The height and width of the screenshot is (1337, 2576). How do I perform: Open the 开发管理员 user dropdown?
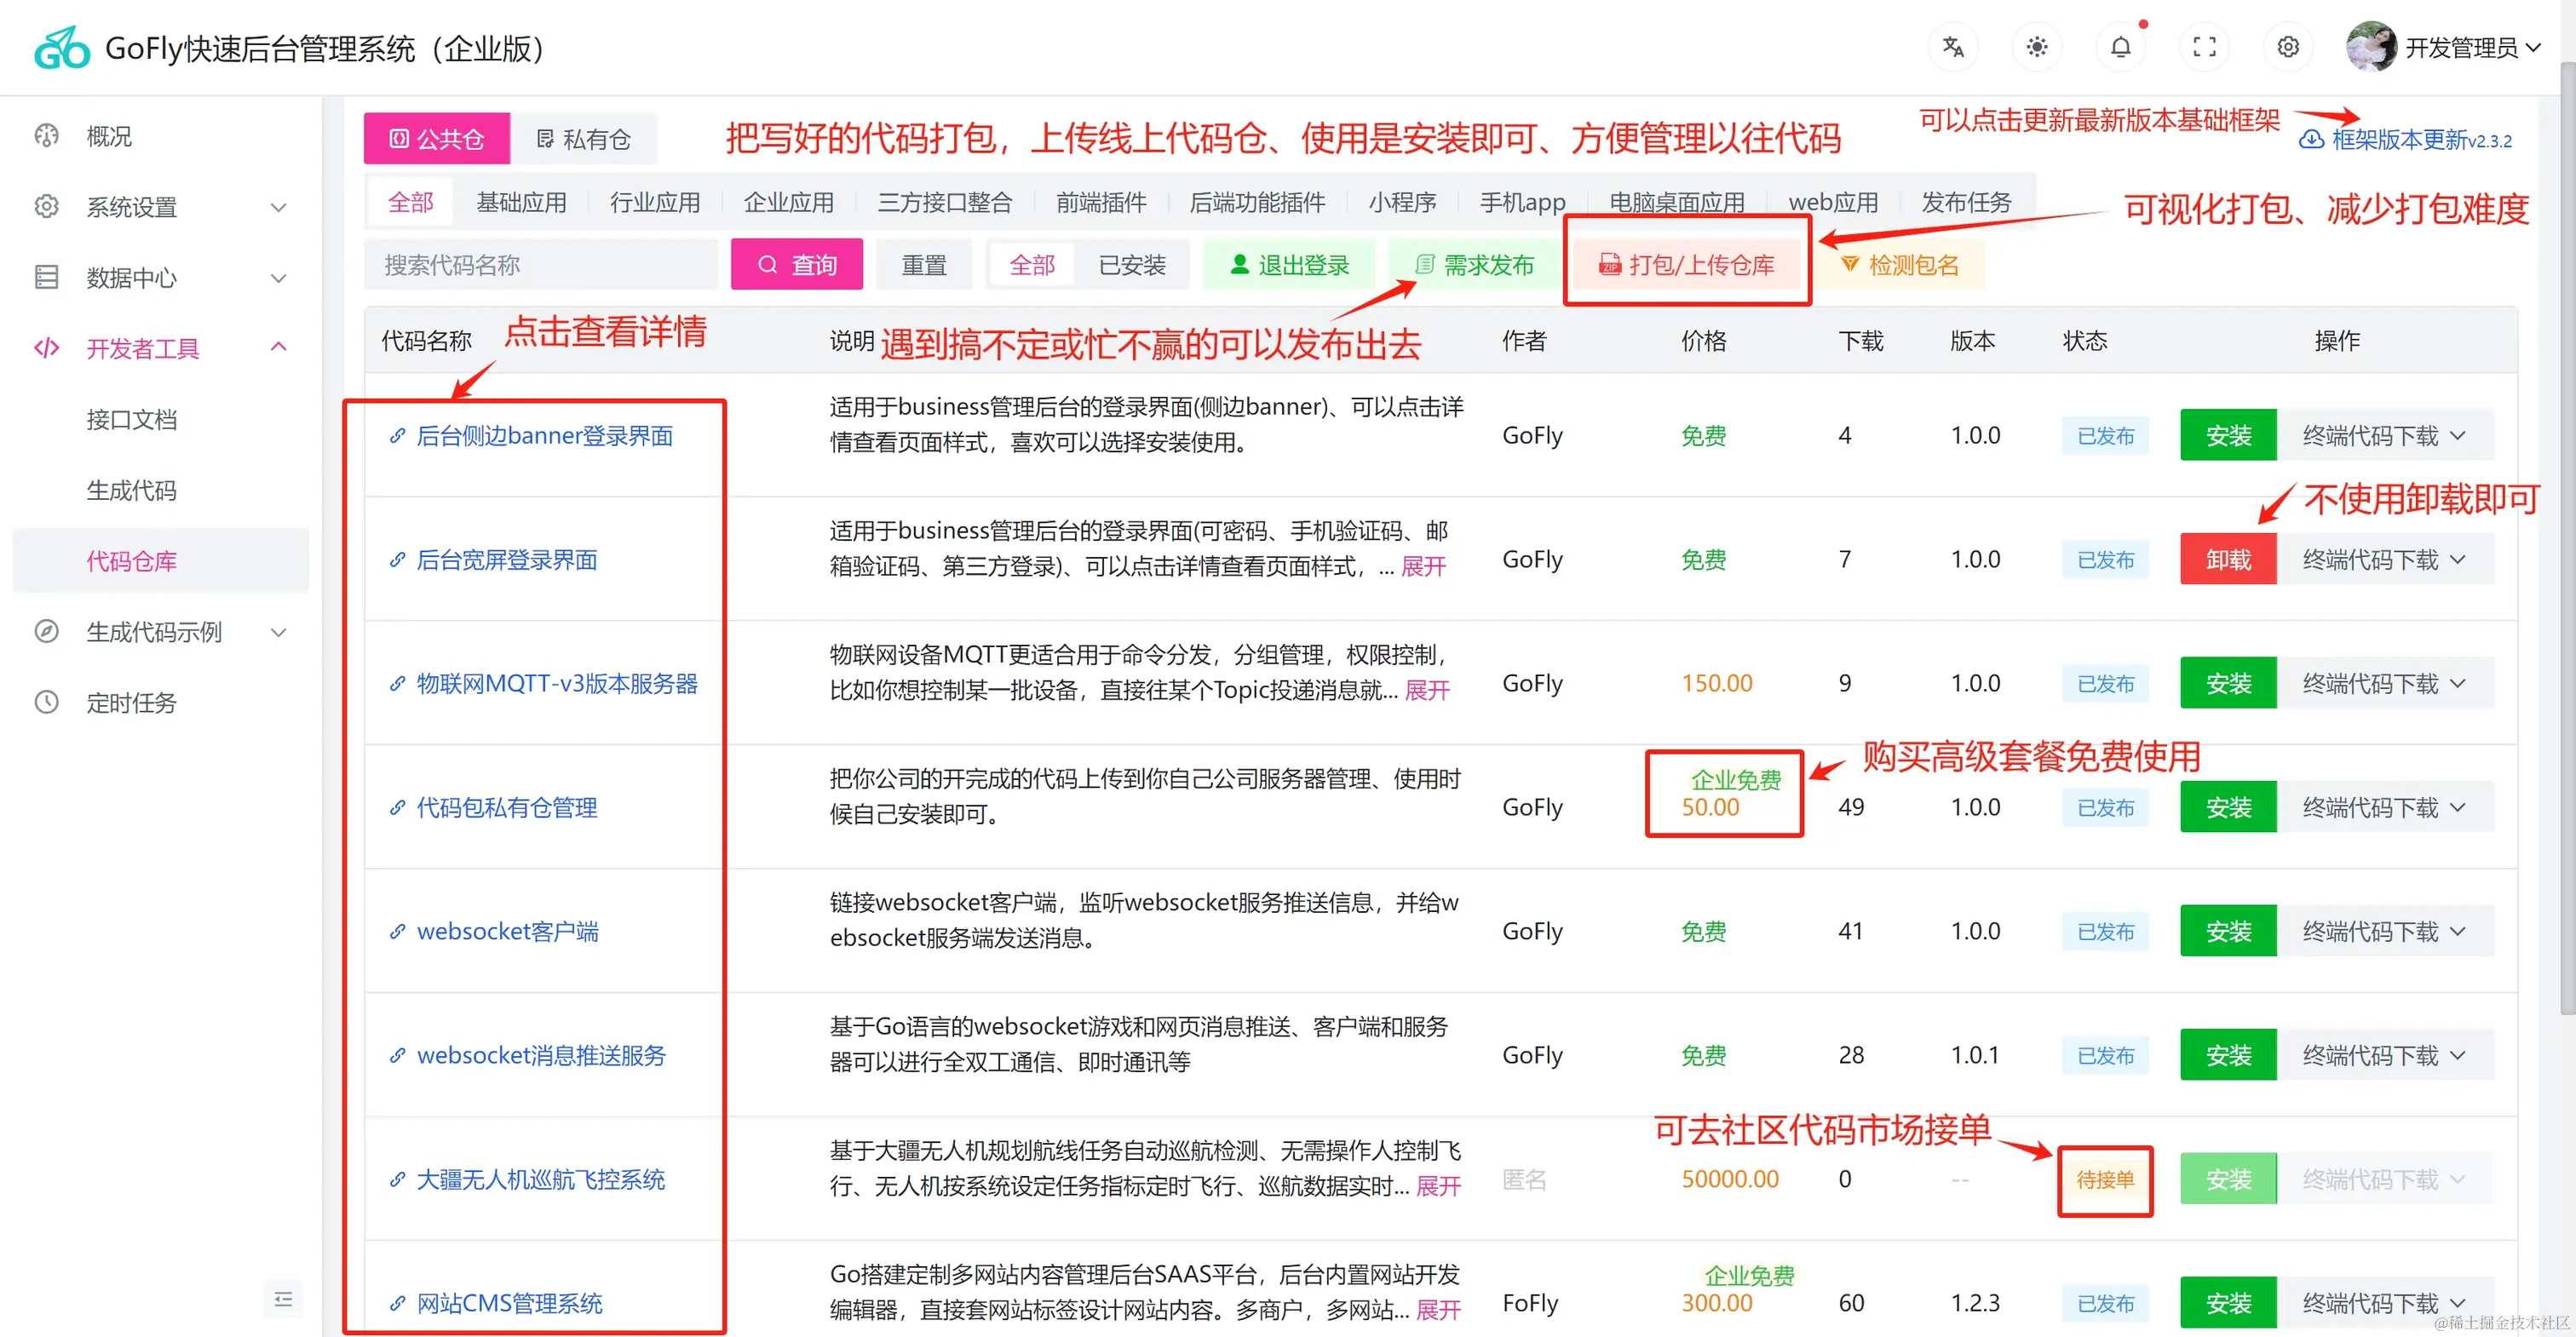(x=2460, y=47)
